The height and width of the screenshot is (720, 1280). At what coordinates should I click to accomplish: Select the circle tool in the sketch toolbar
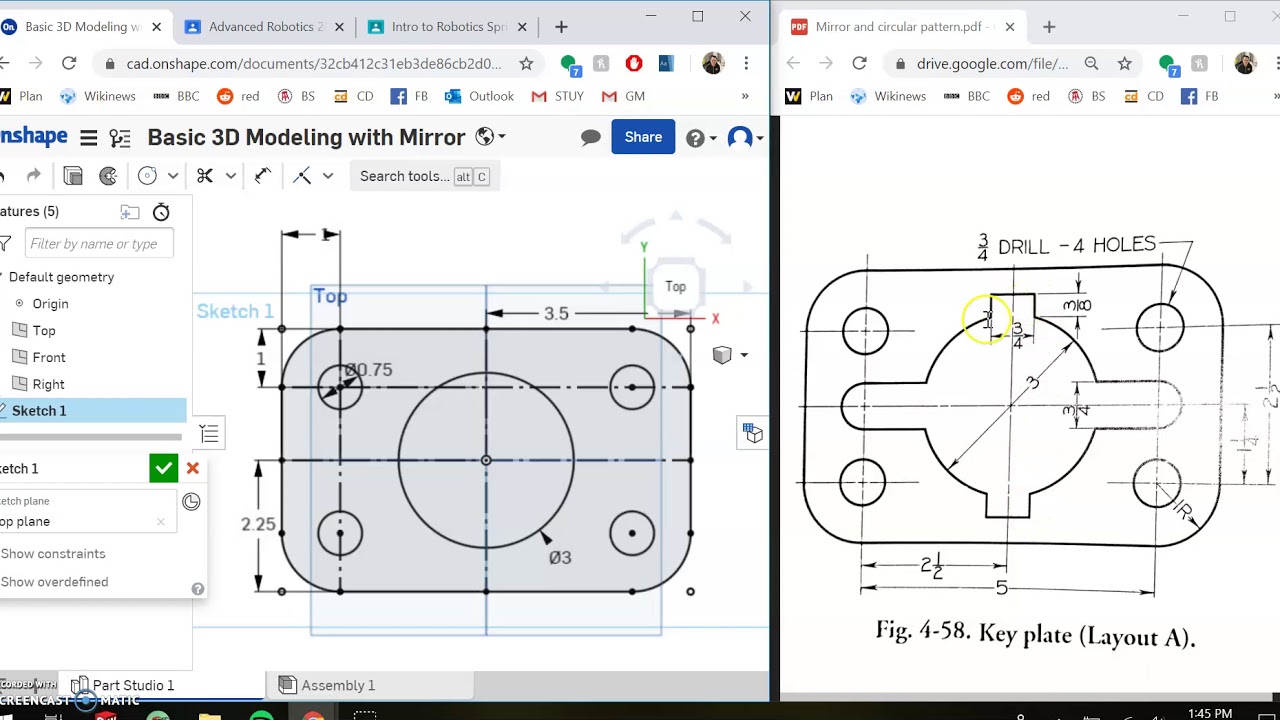(148, 176)
